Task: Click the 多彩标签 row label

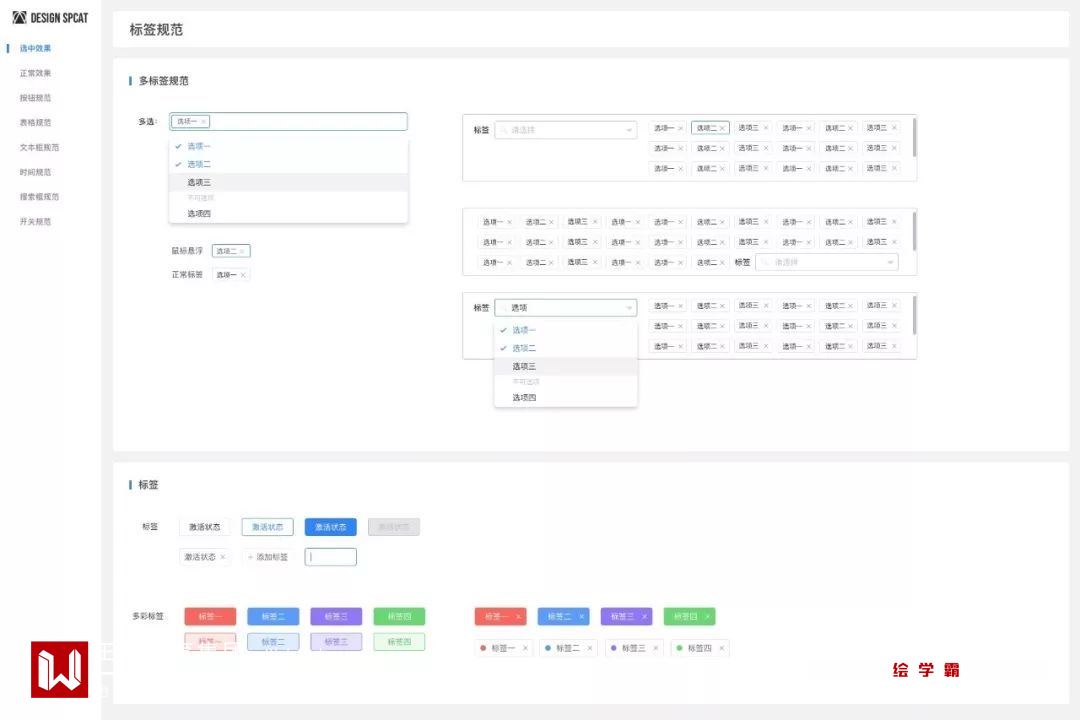Action: (x=148, y=617)
